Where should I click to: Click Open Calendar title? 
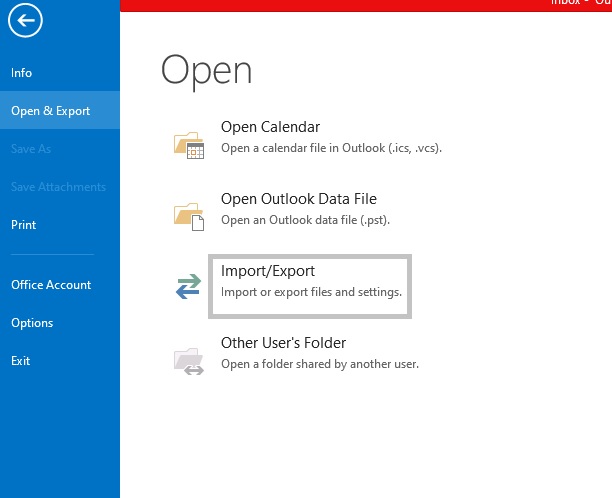[270, 127]
